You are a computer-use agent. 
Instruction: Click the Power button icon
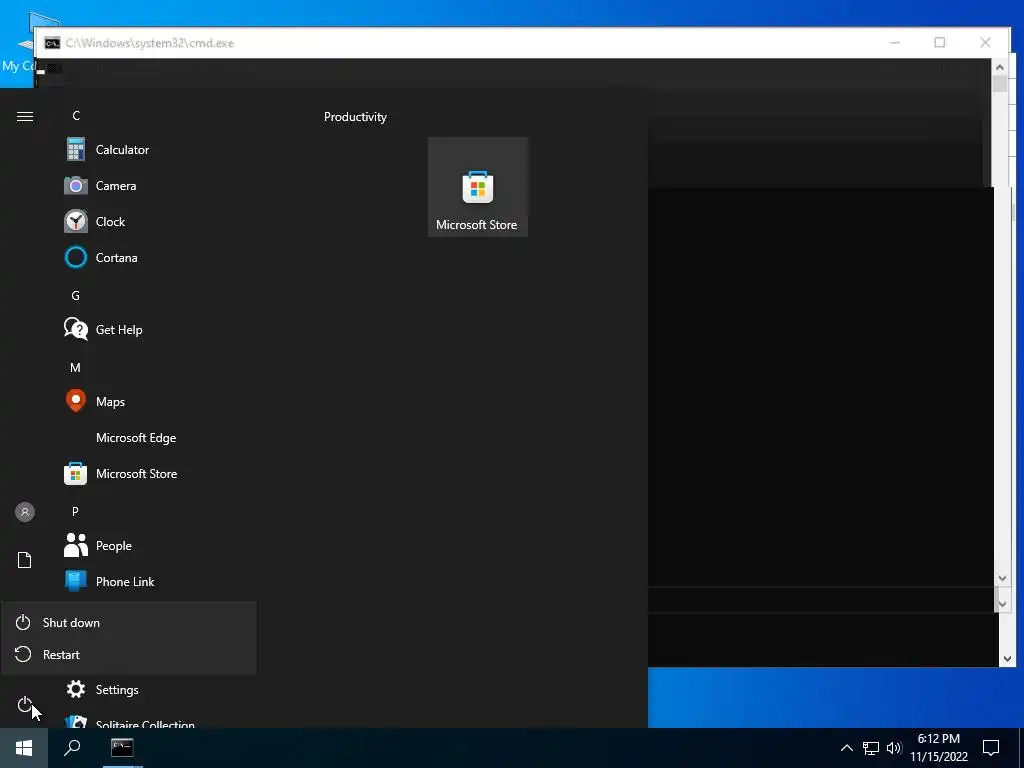(x=25, y=705)
